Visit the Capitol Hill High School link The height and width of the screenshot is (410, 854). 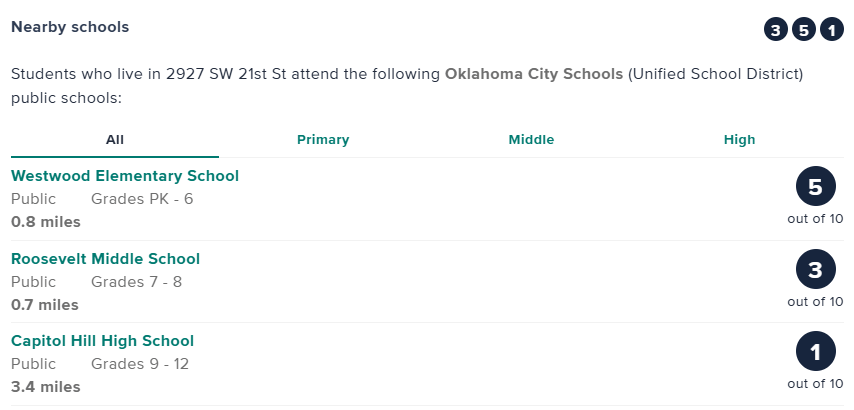tap(102, 341)
